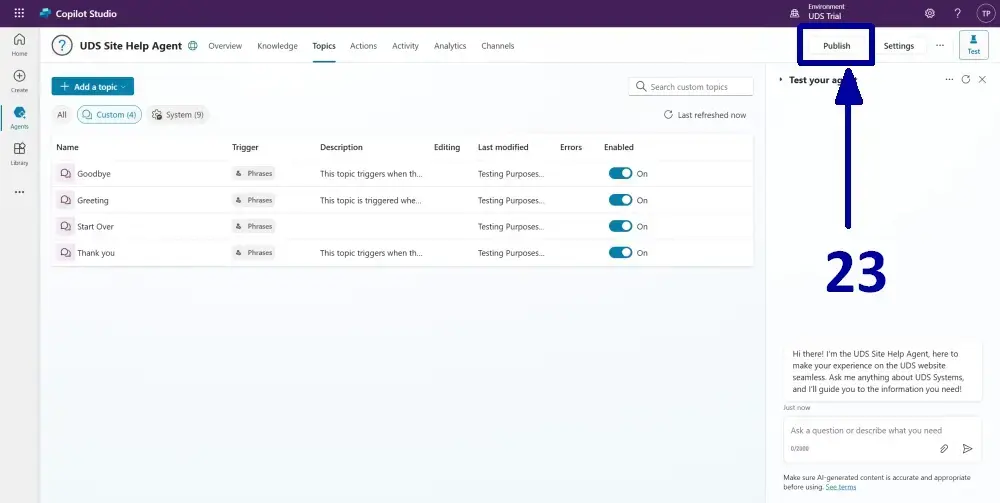Select the Topics tab
1000x503 pixels.
pos(324,46)
